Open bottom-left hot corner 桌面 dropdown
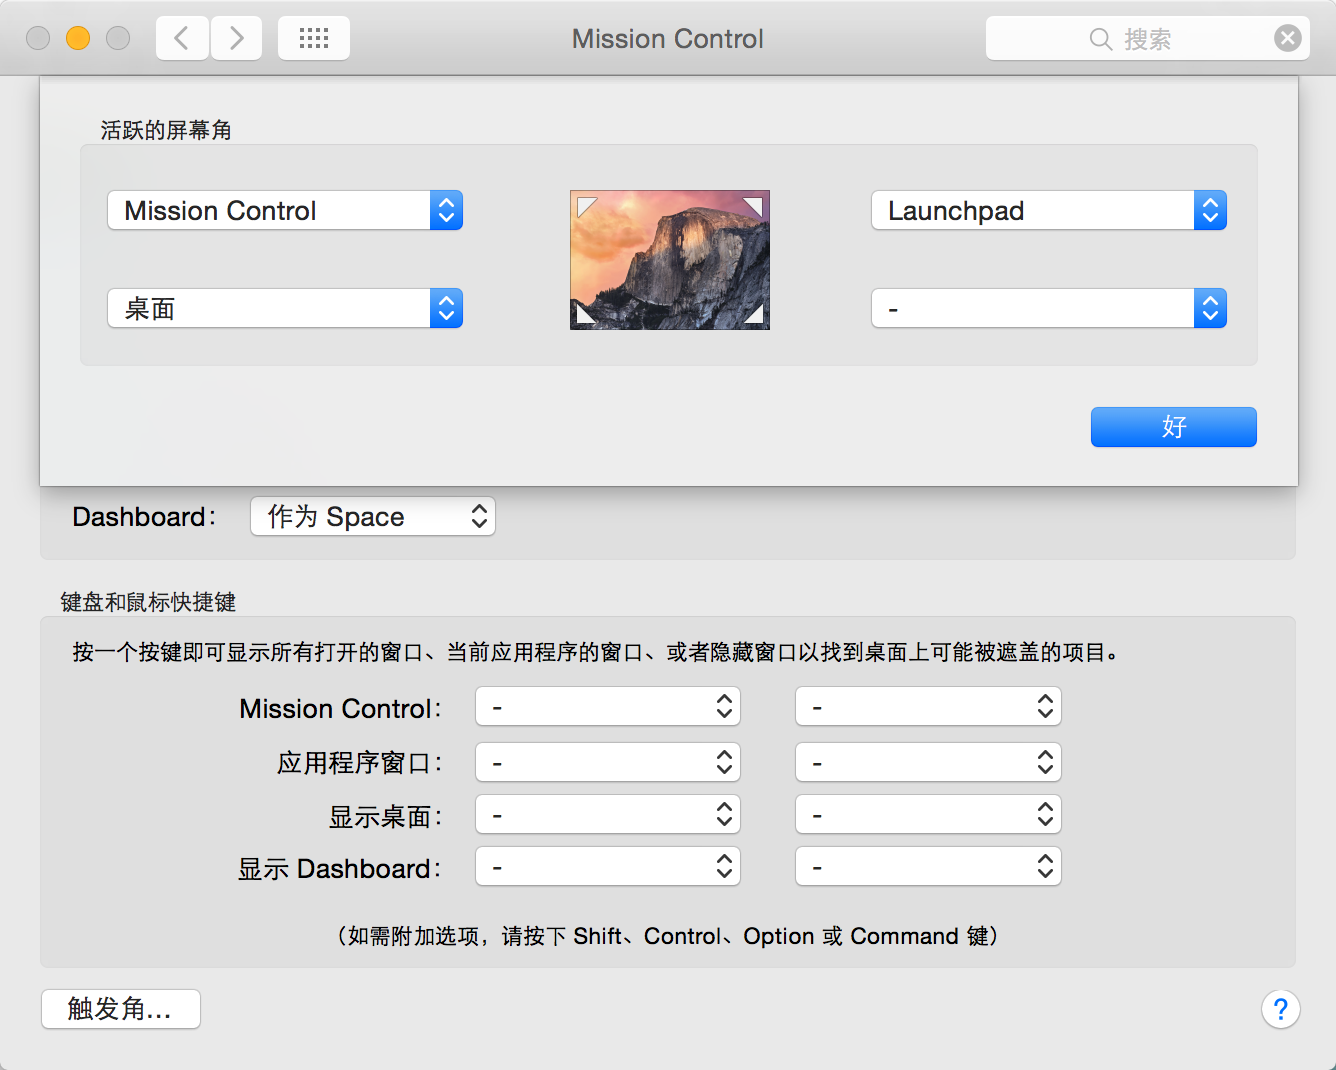 285,309
